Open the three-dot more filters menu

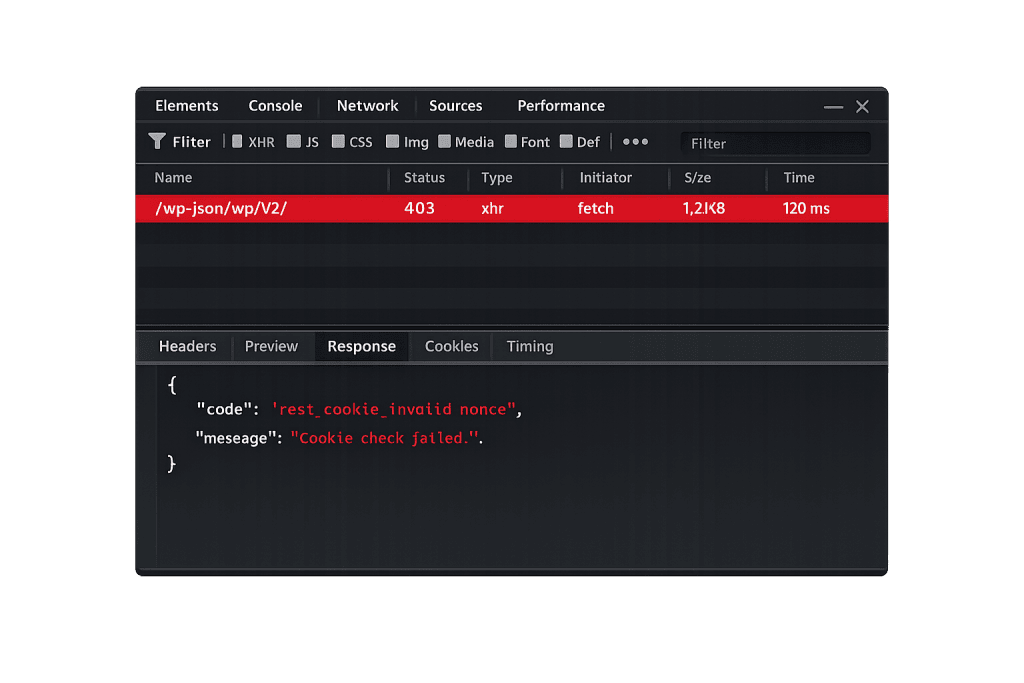click(635, 142)
